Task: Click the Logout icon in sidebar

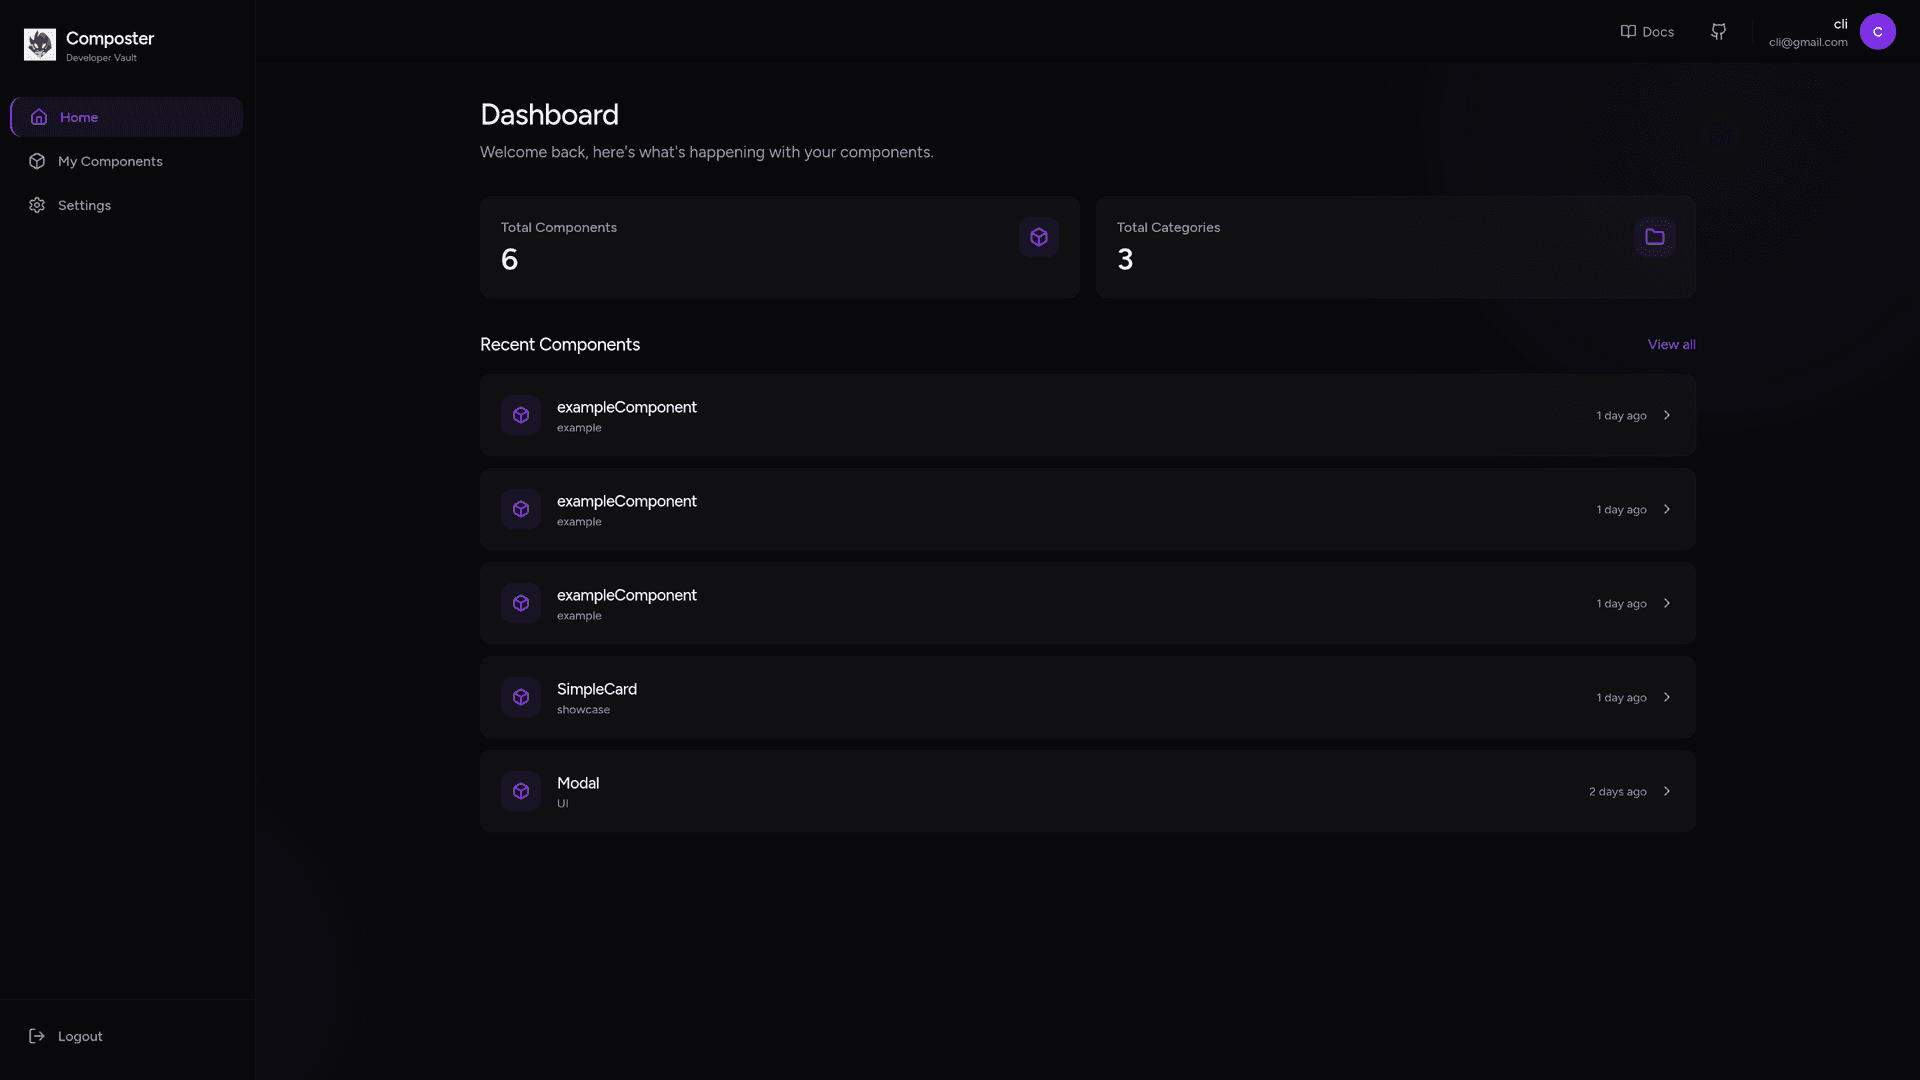Action: click(37, 1036)
